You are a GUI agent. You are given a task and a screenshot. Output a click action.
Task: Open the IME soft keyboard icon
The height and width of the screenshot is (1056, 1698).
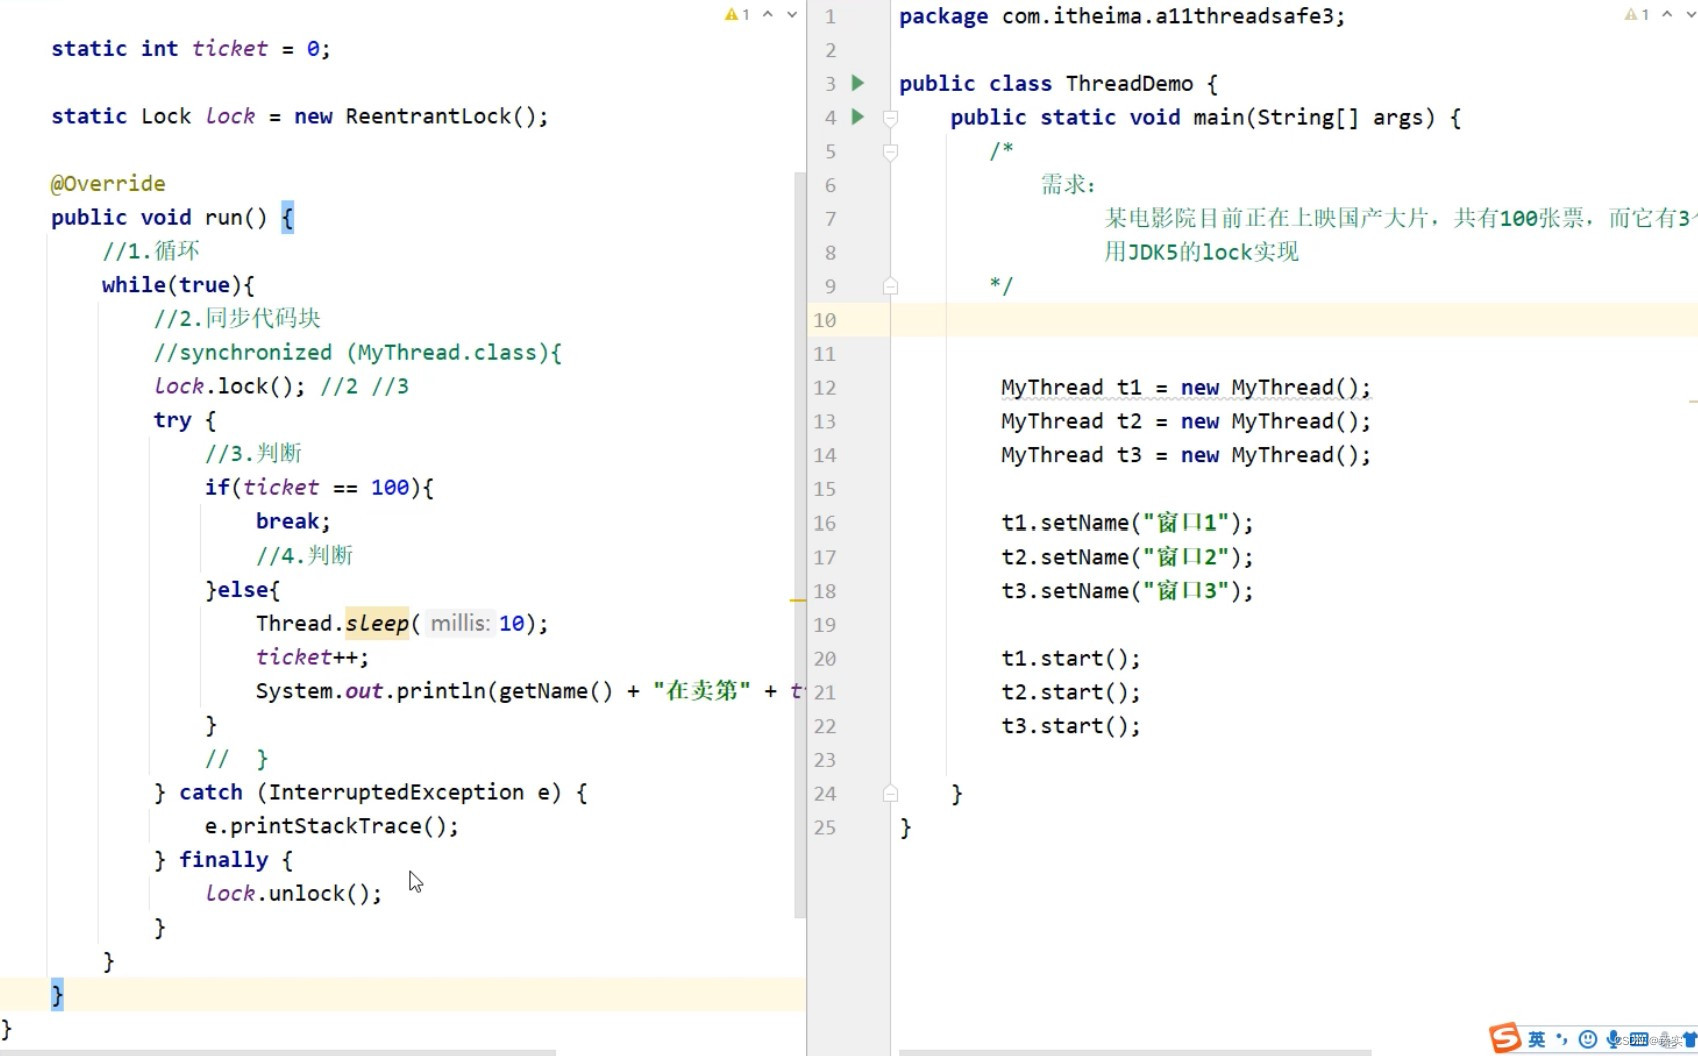[x=1639, y=1040]
